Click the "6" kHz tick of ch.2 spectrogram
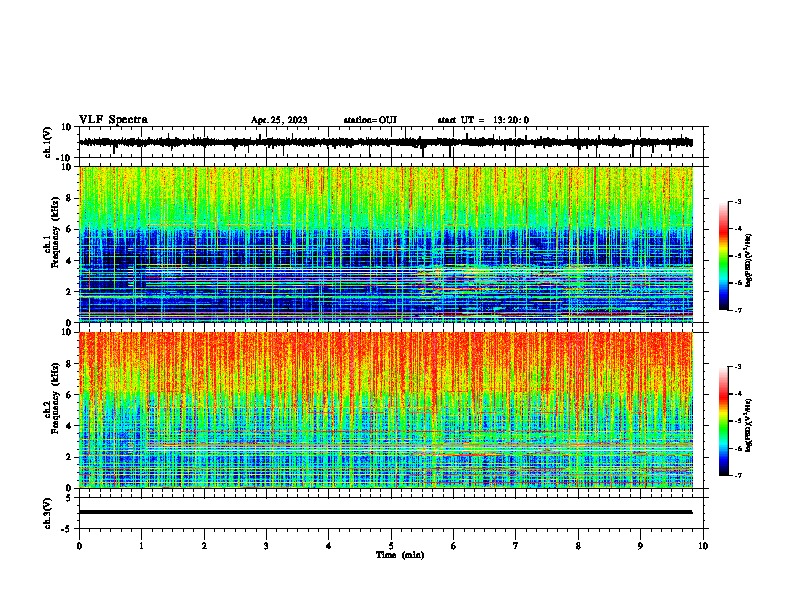792x612 pixels. pos(69,395)
